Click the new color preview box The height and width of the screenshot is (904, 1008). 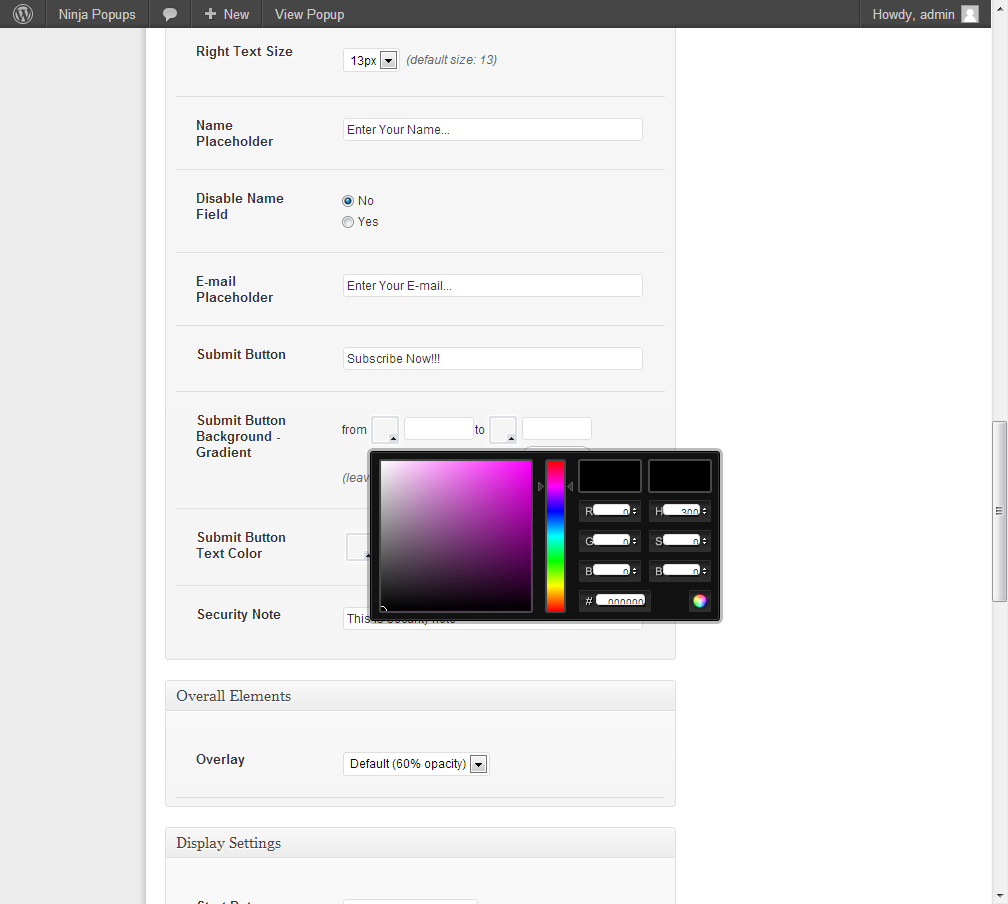pos(609,476)
